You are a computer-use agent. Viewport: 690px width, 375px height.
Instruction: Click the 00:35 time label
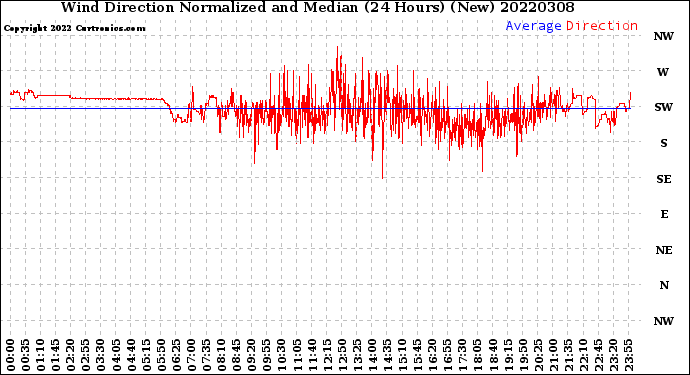(26, 355)
